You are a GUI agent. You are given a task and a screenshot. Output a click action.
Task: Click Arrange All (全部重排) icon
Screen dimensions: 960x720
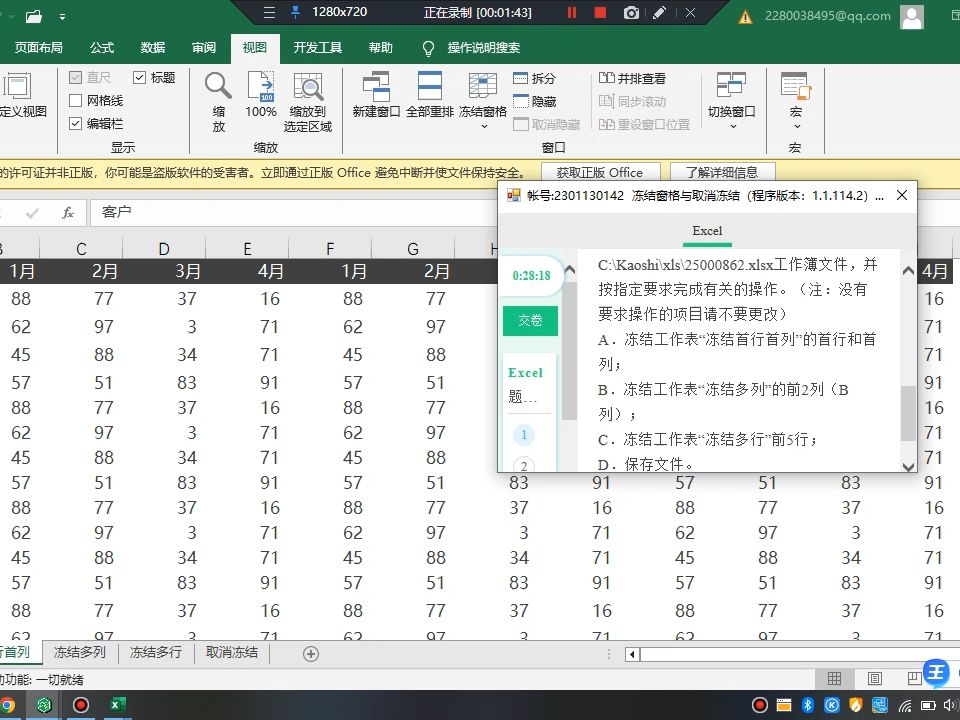point(430,86)
